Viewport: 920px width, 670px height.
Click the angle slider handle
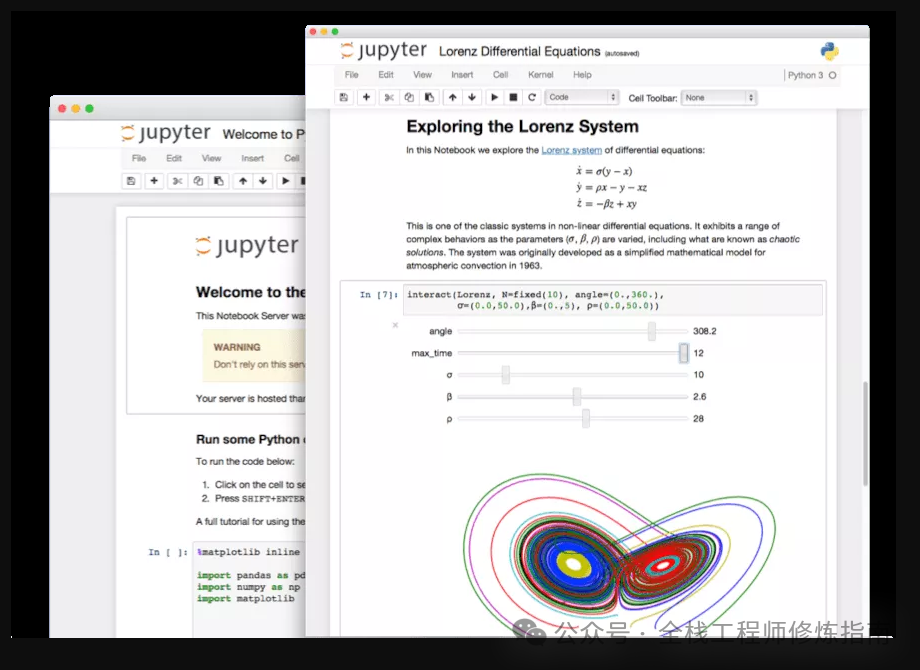651,331
